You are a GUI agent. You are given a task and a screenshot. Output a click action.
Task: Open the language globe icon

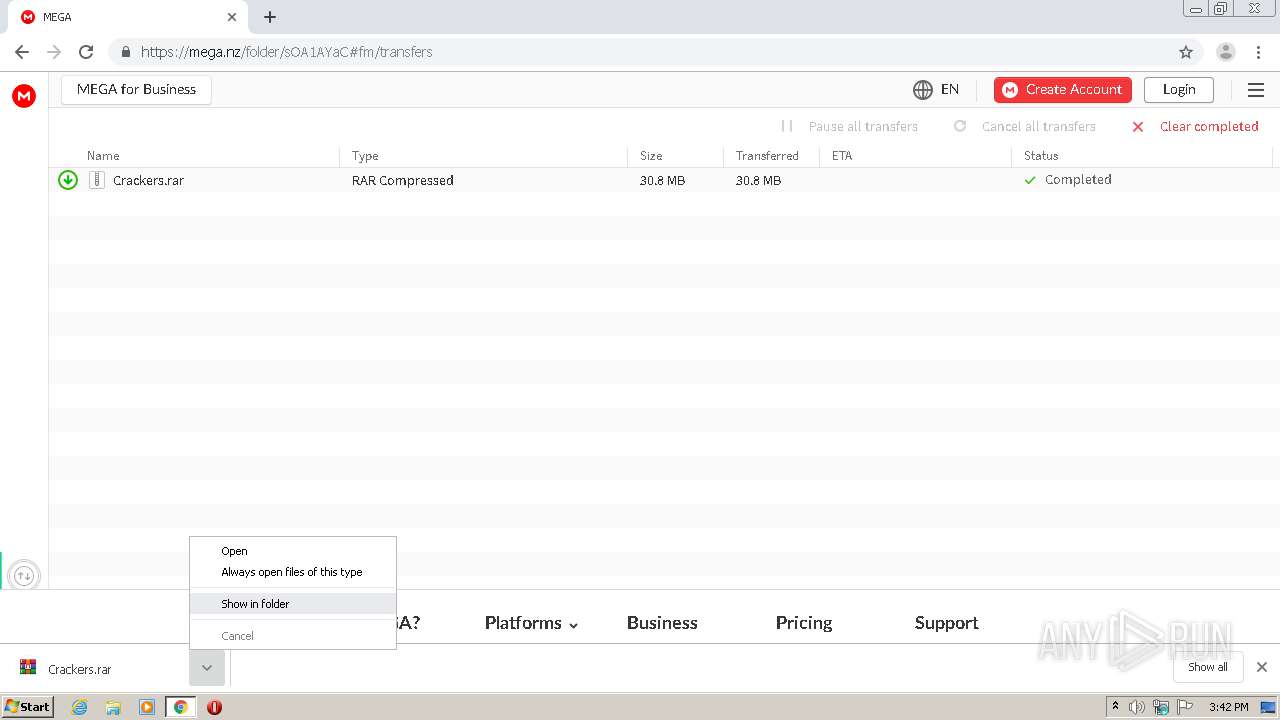tap(922, 90)
